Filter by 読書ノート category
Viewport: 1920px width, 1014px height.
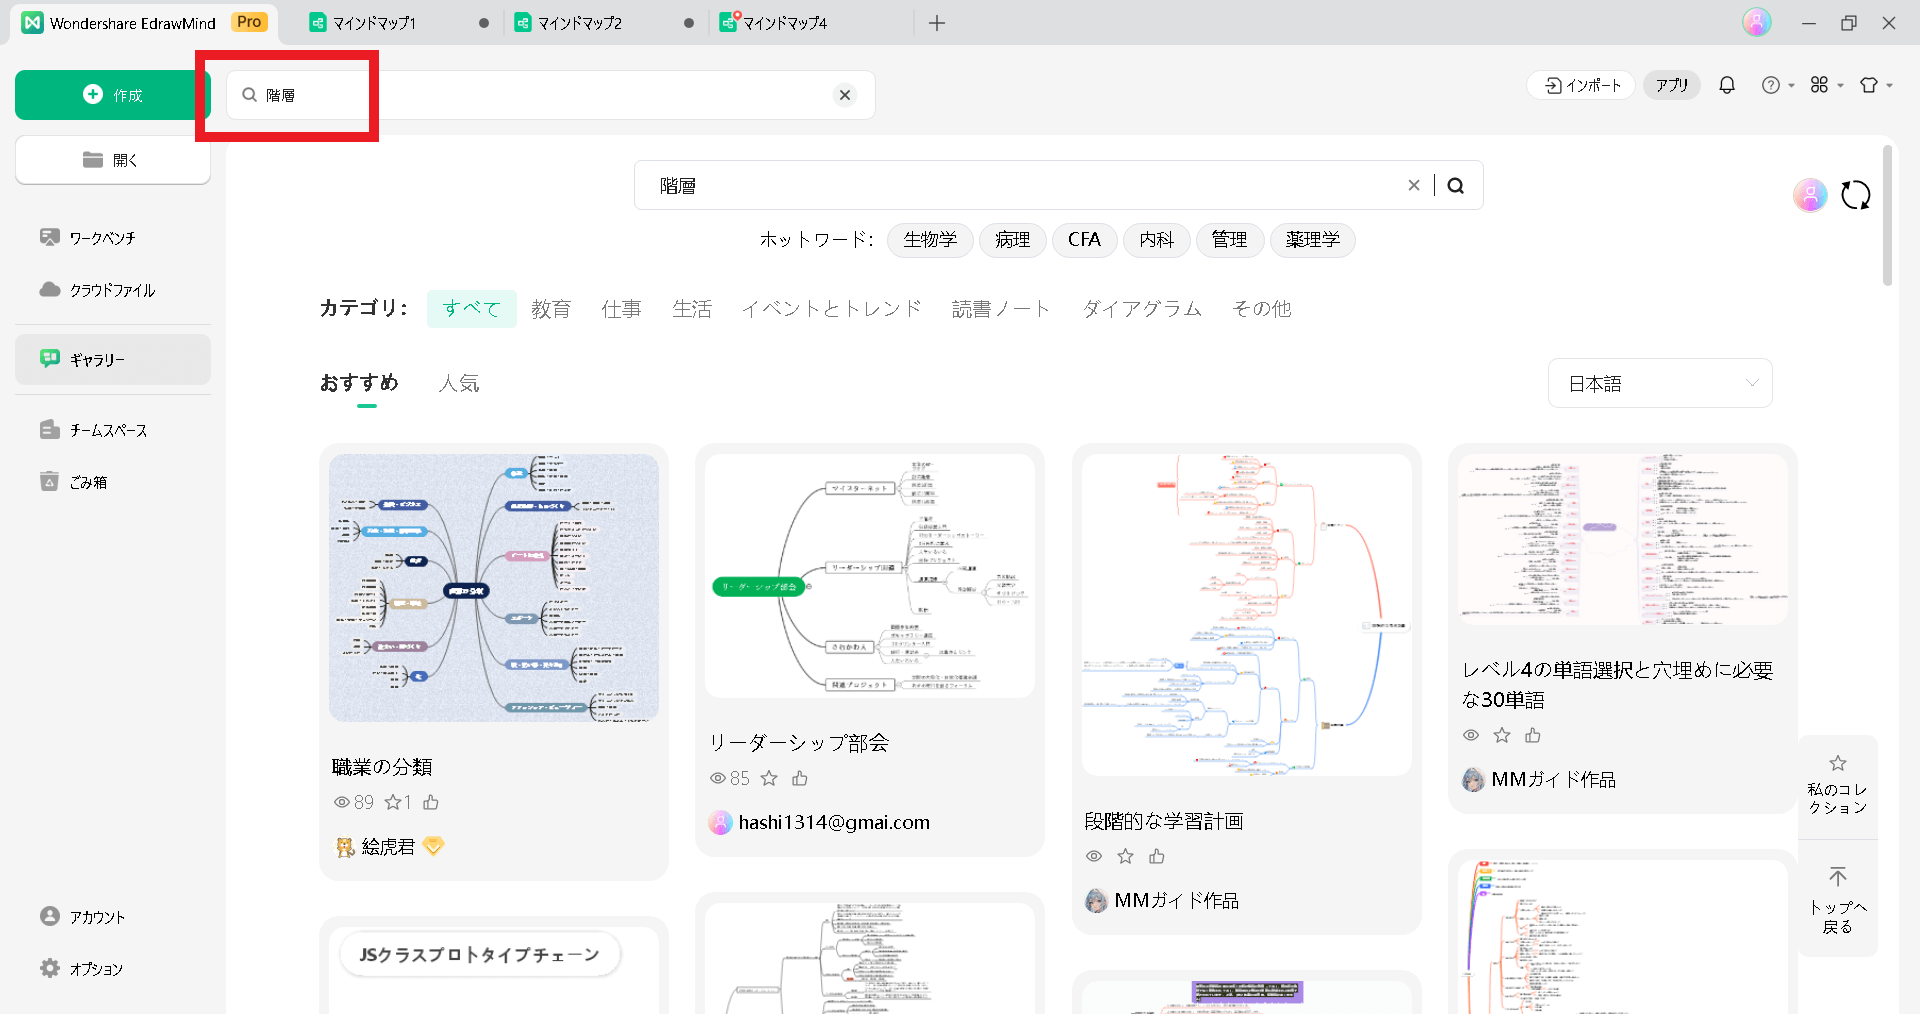[x=1001, y=309]
